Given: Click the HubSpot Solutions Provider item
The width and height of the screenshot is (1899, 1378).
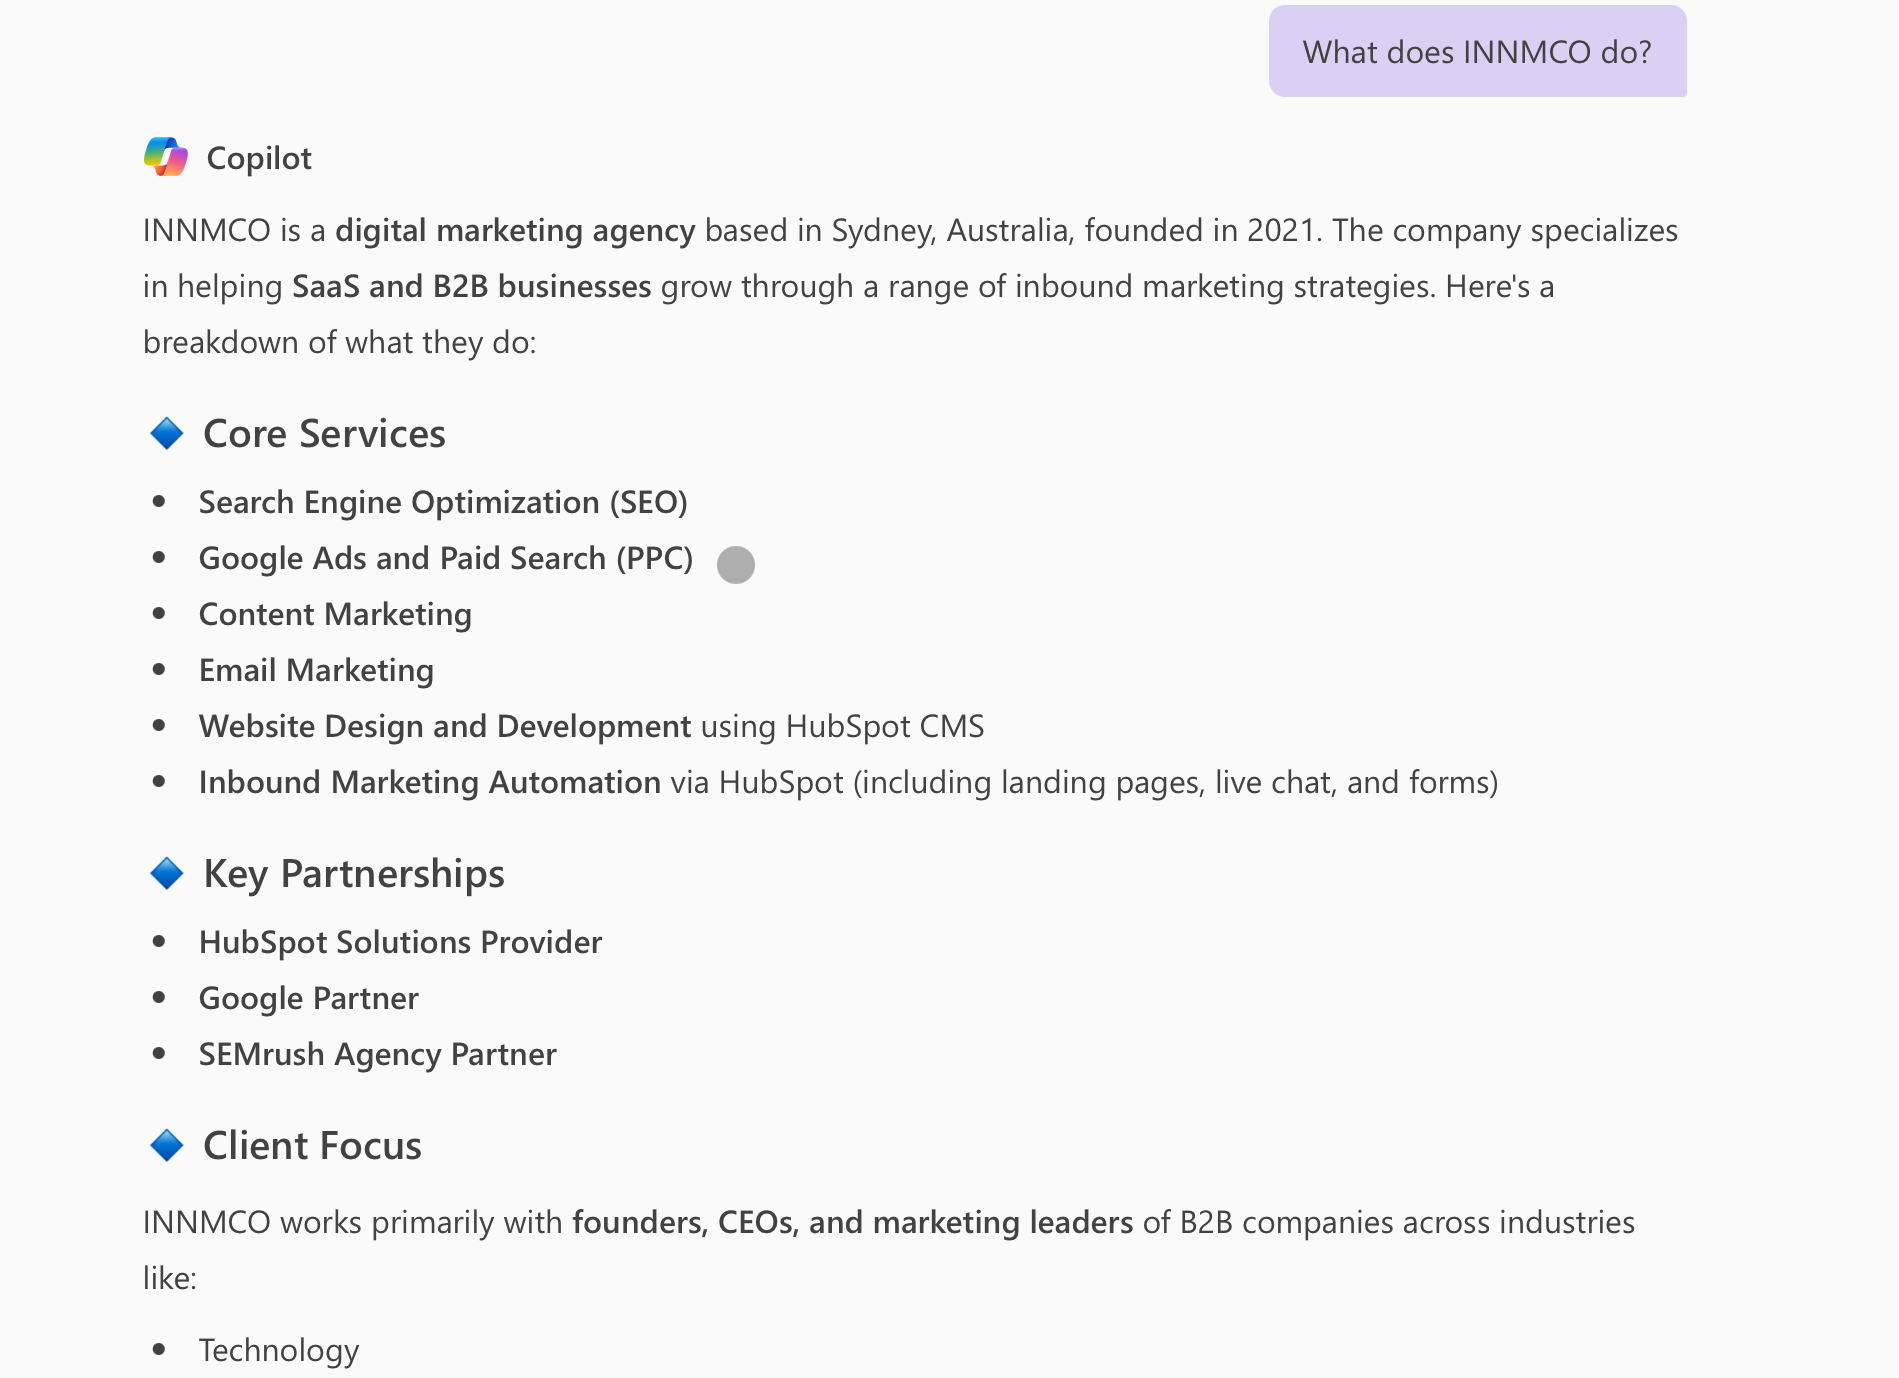Looking at the screenshot, I should 400,942.
